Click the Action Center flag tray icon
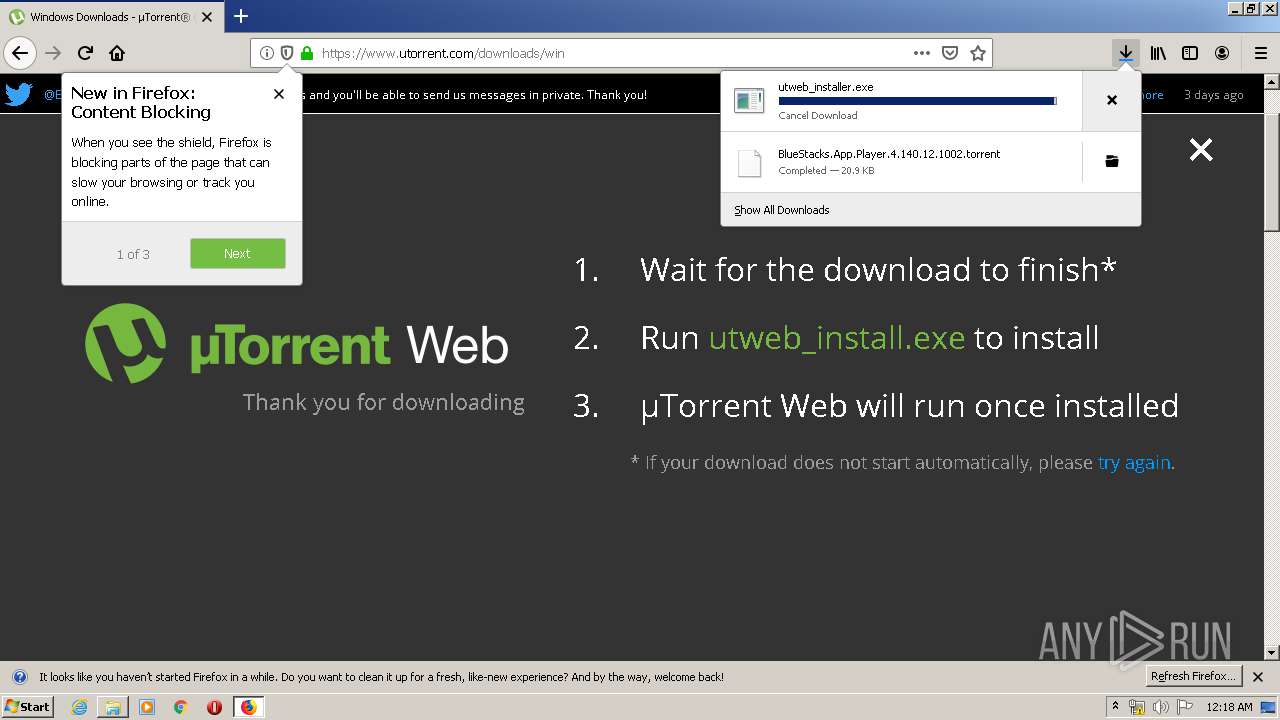The image size is (1280, 720). (x=1185, y=707)
